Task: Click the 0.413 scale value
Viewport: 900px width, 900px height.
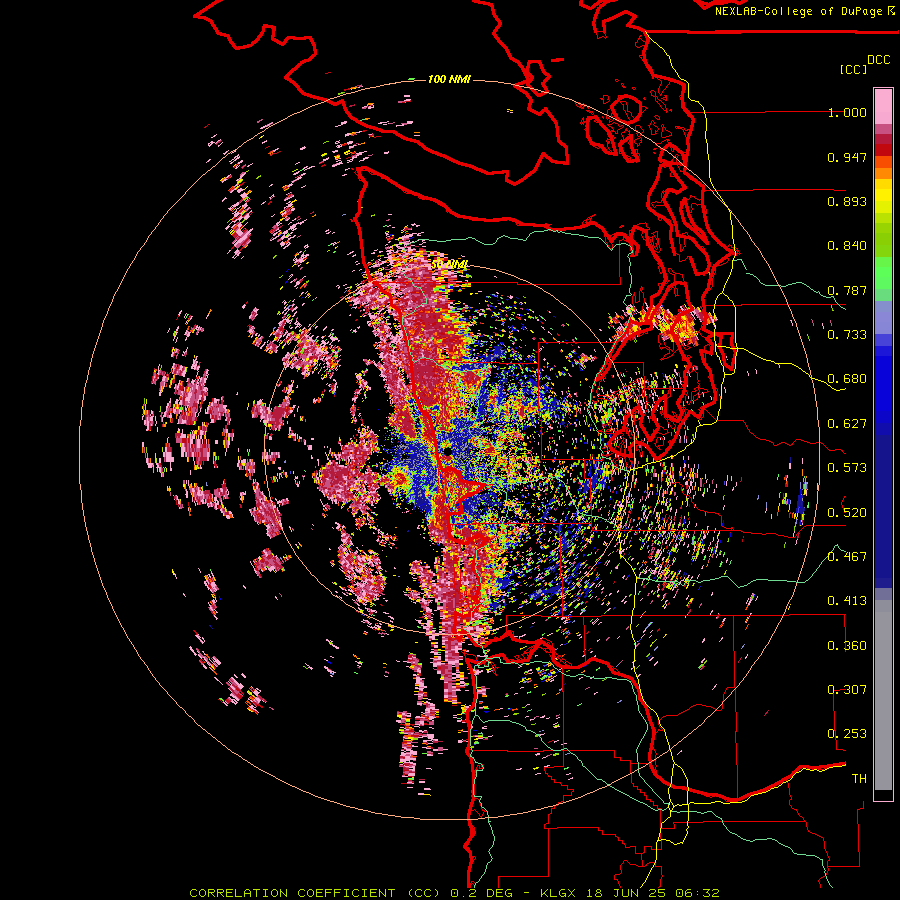Action: (x=847, y=601)
